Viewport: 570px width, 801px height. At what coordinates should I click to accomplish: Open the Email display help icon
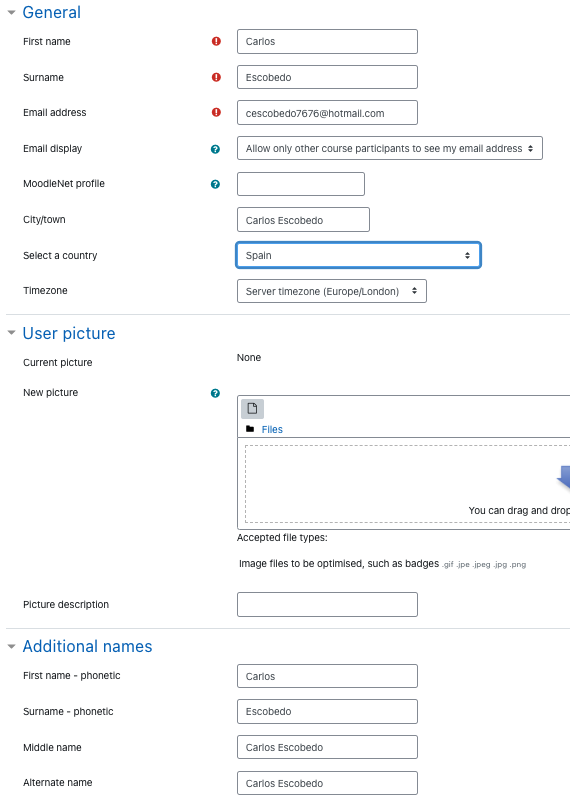click(x=215, y=149)
